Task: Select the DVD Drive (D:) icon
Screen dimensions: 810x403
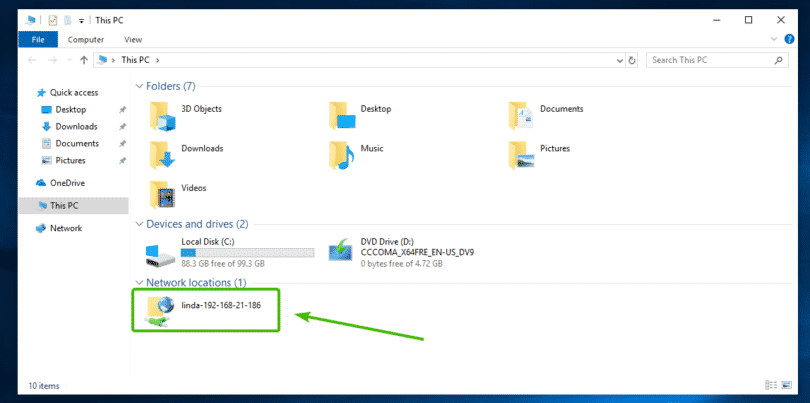Action: point(341,252)
